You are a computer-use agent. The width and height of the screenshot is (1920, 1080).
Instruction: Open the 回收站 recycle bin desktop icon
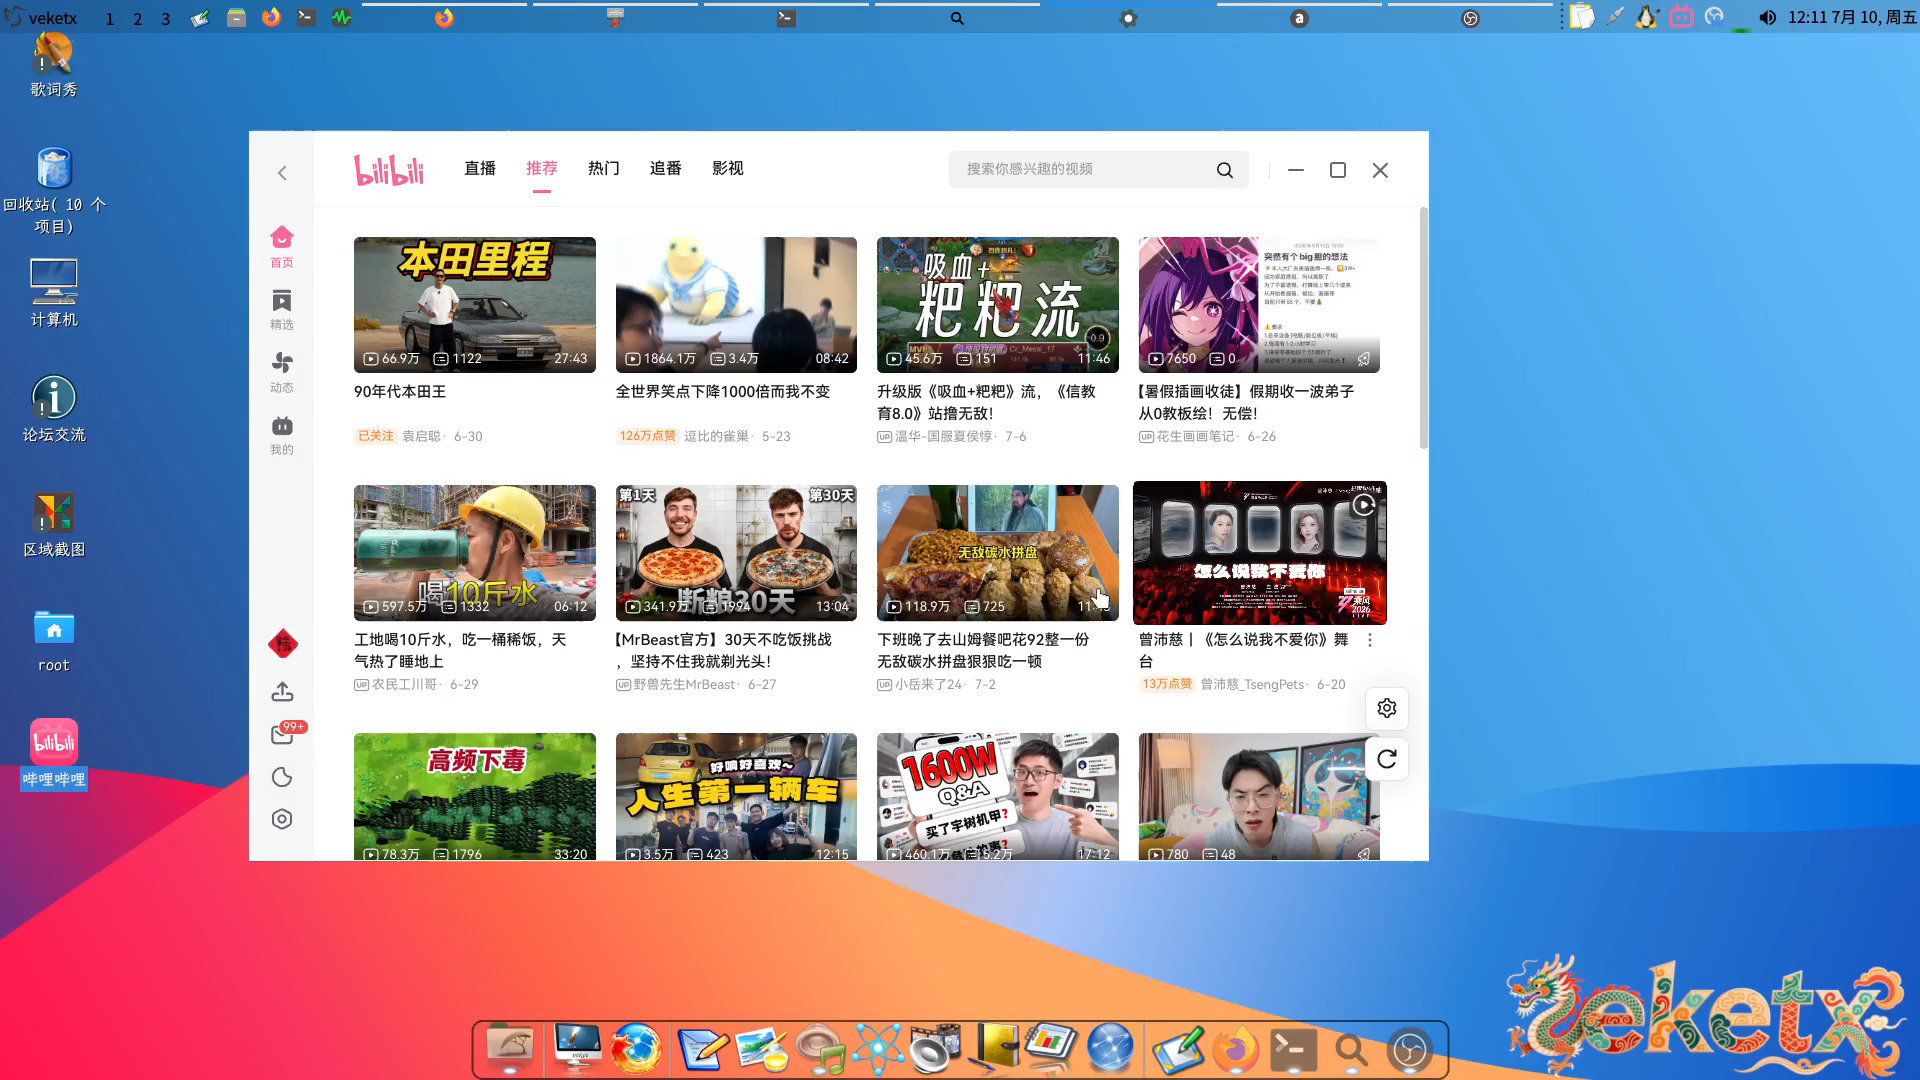[x=54, y=191]
